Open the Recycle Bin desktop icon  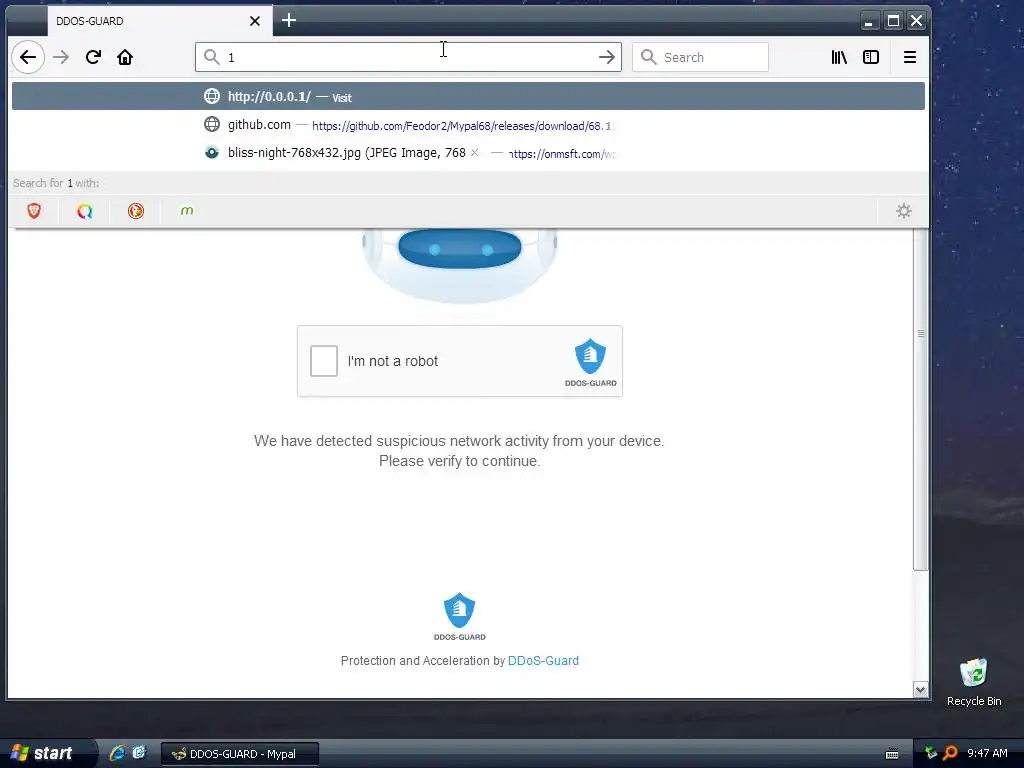pyautogui.click(x=974, y=682)
